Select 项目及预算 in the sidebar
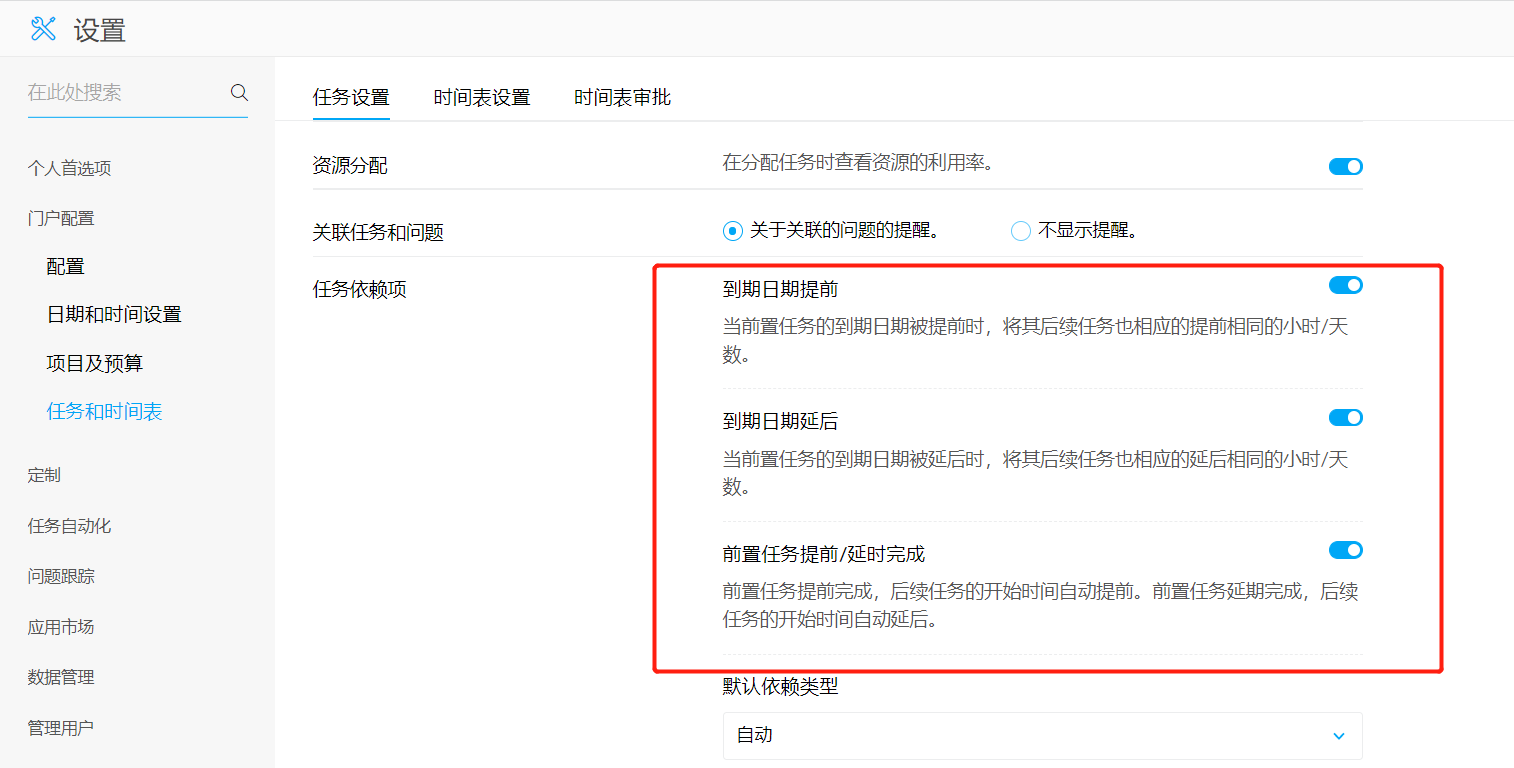The height and width of the screenshot is (768, 1514). (95, 363)
